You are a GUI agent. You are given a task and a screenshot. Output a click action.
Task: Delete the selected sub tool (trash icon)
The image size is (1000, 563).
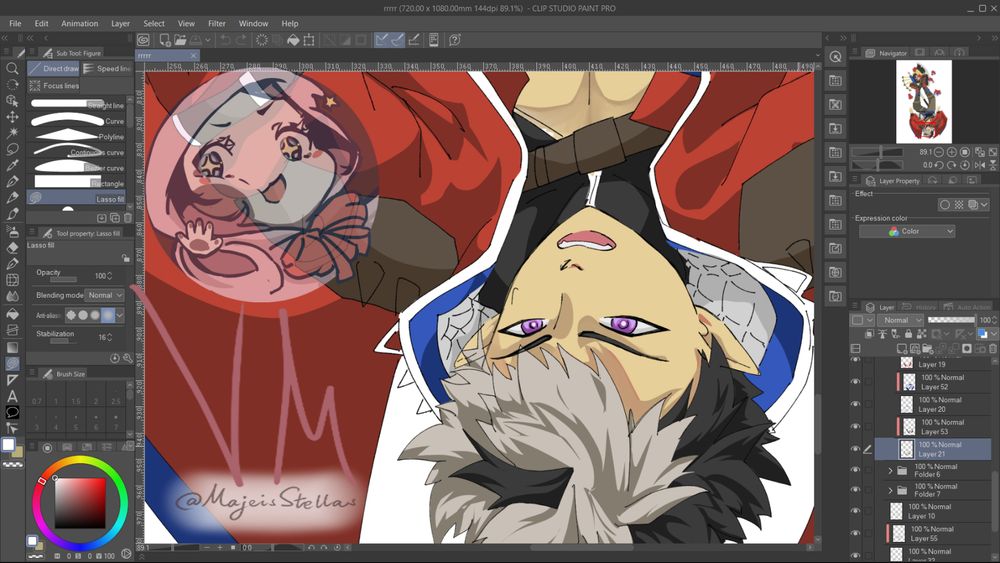click(x=128, y=217)
